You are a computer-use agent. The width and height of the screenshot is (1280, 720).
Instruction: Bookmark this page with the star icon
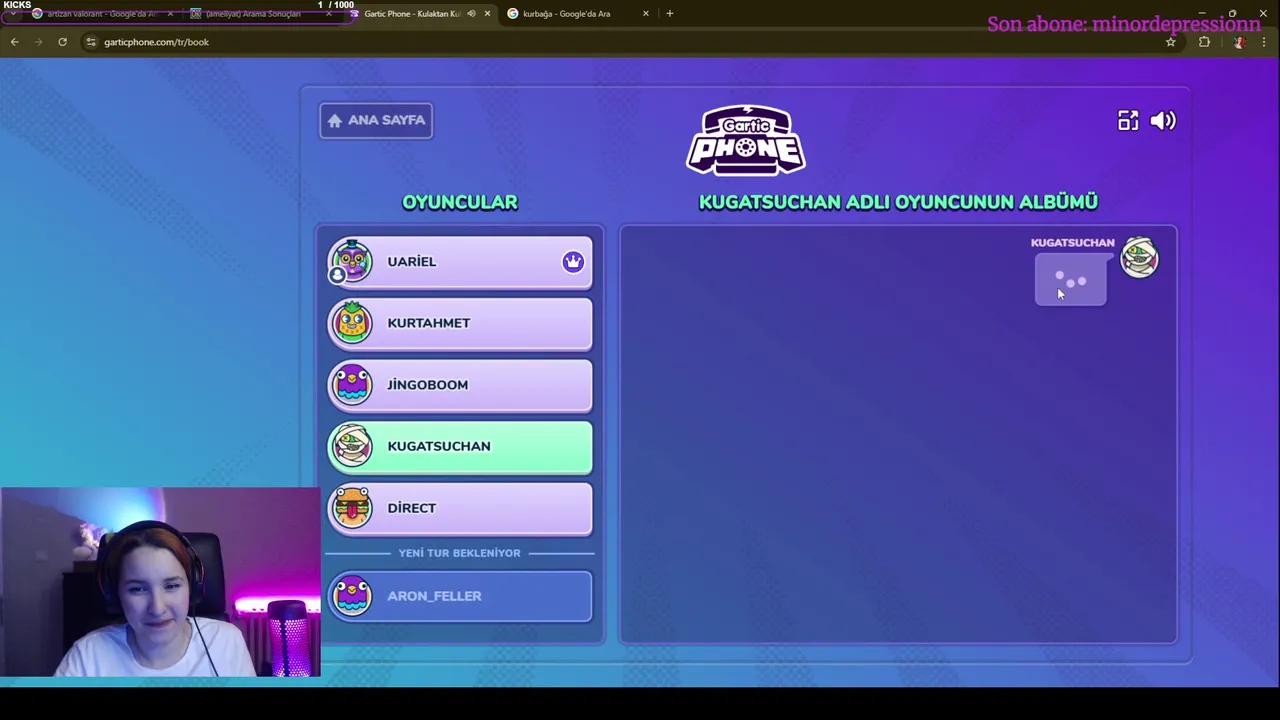pyautogui.click(x=1170, y=42)
